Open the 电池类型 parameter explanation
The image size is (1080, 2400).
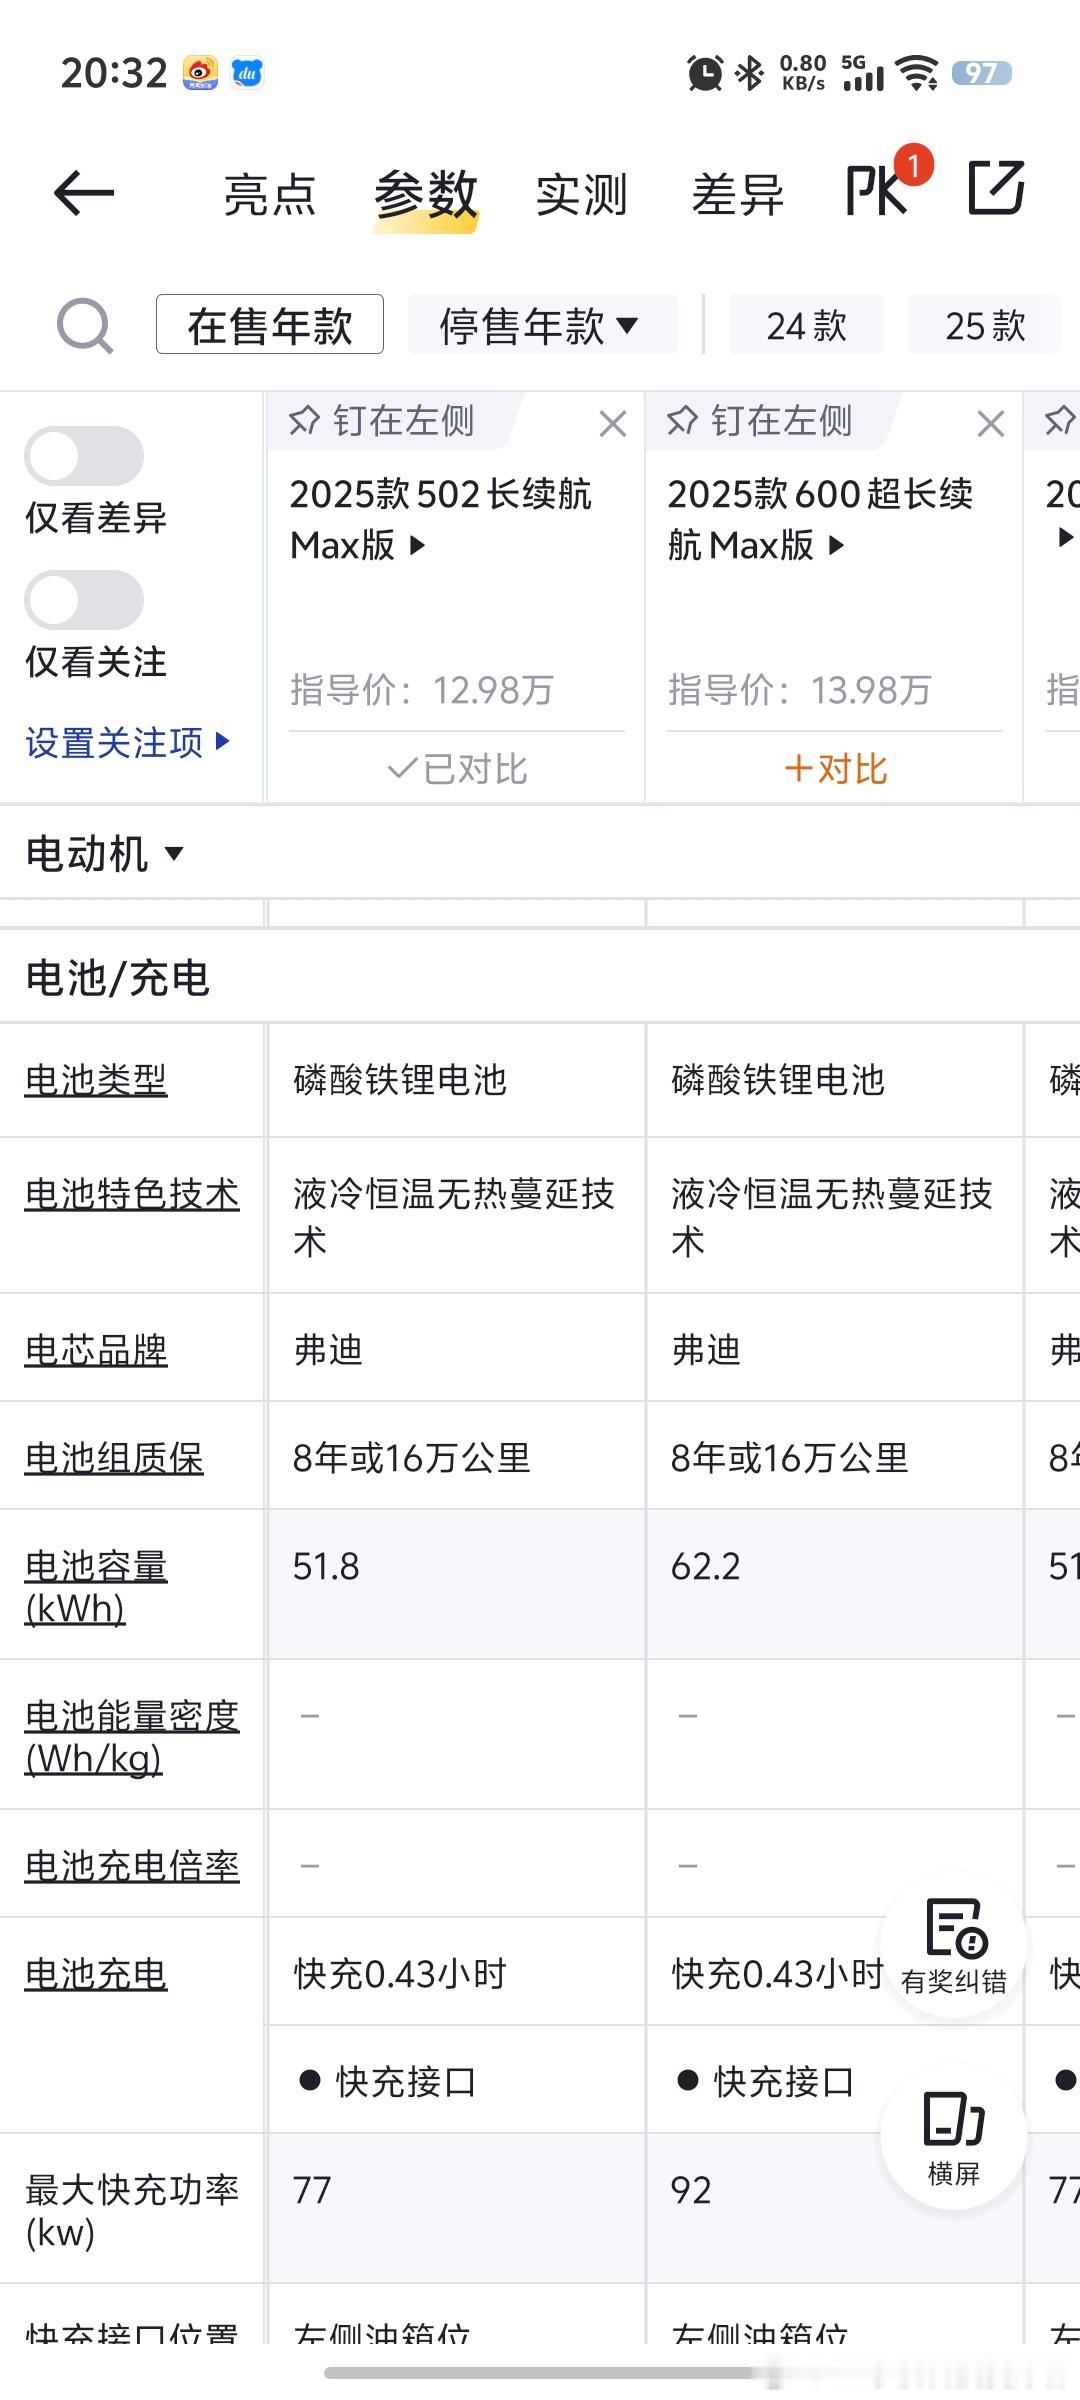pyautogui.click(x=96, y=1080)
